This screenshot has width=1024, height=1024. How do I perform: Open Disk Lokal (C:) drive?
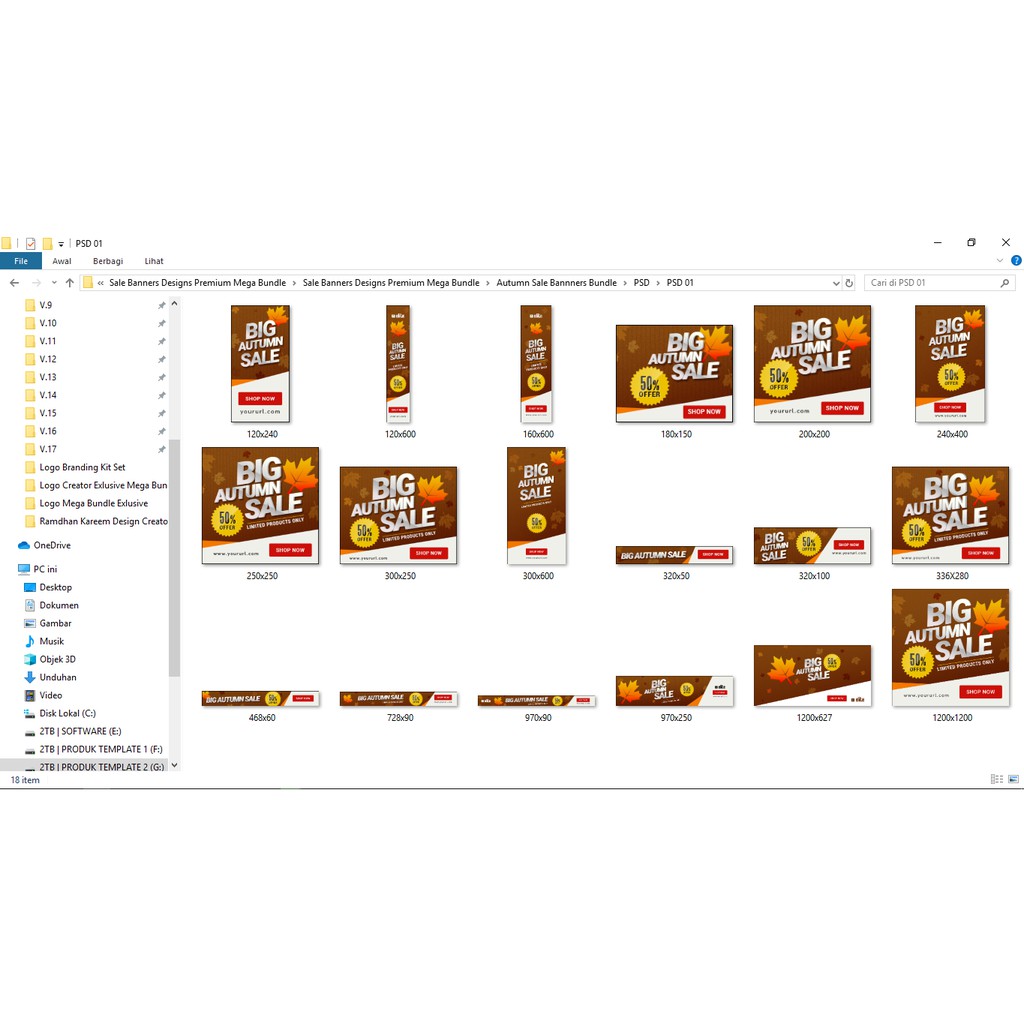(67, 714)
